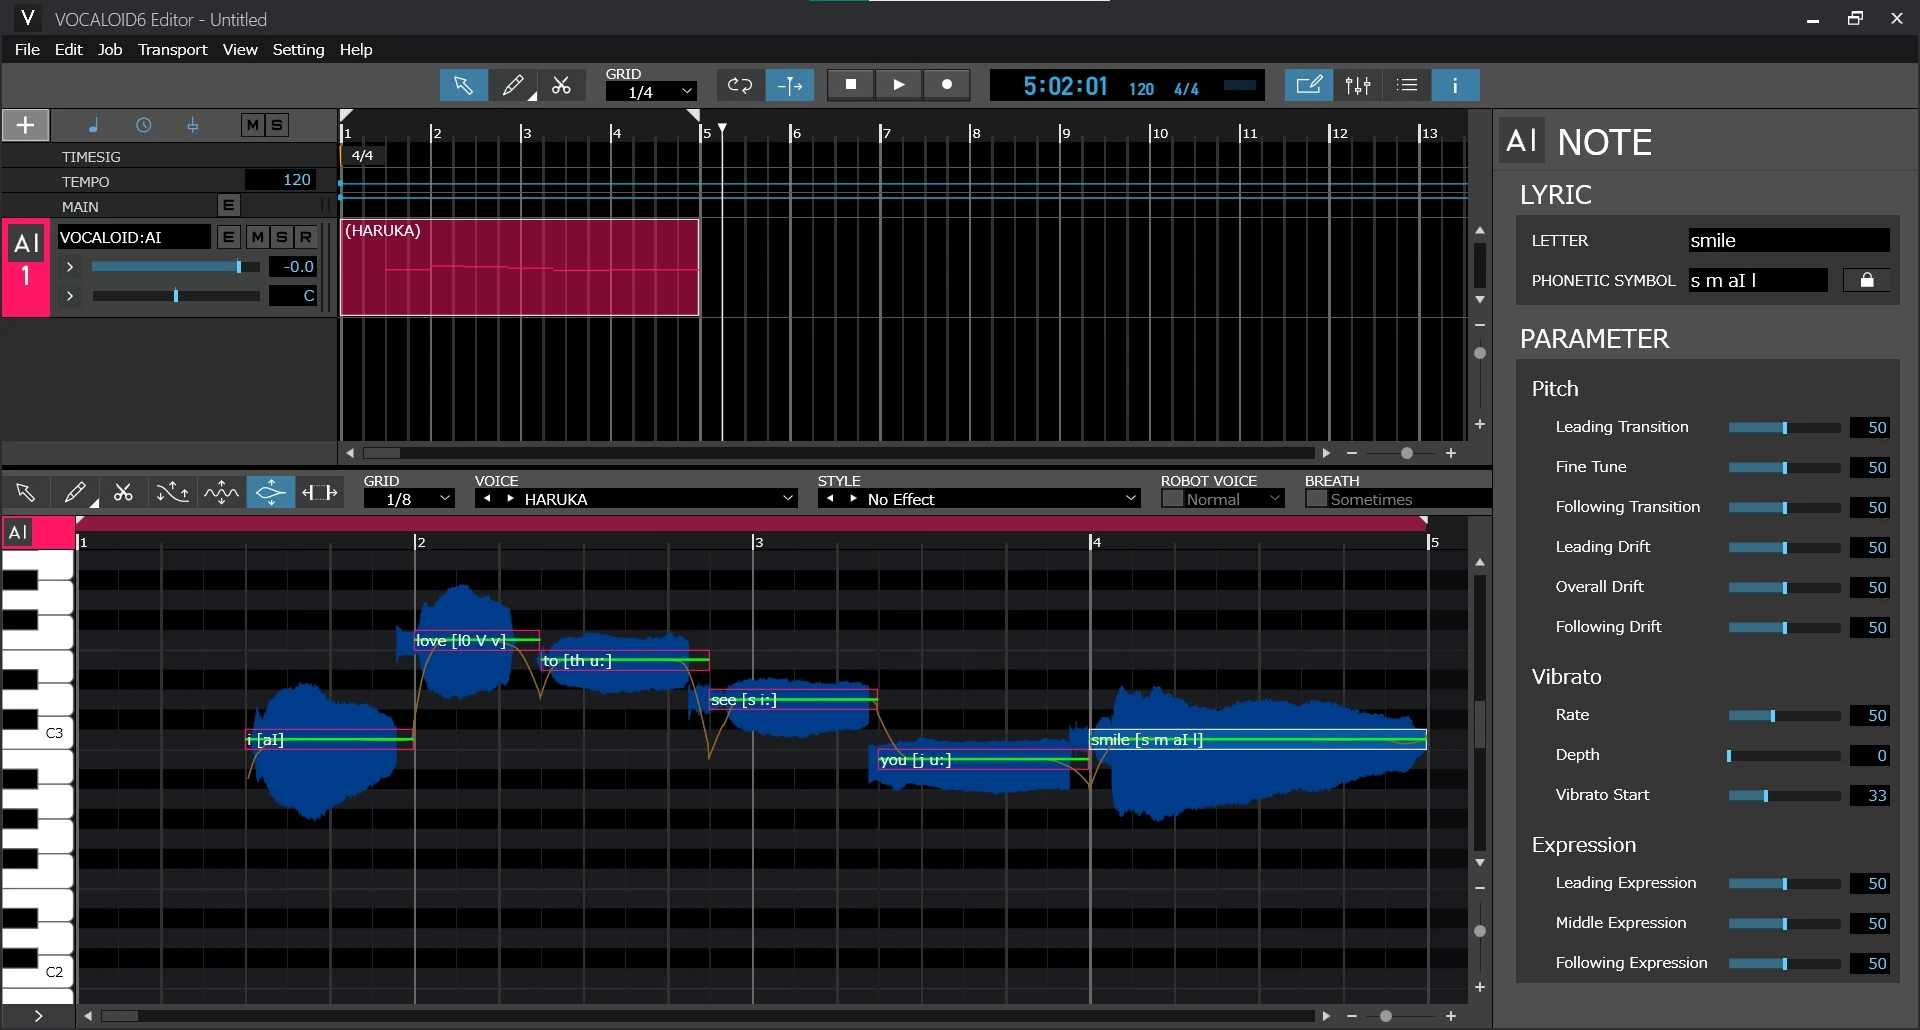This screenshot has height=1030, width=1920.
Task: Select the scissors tool in the top toolbar
Action: [x=562, y=85]
